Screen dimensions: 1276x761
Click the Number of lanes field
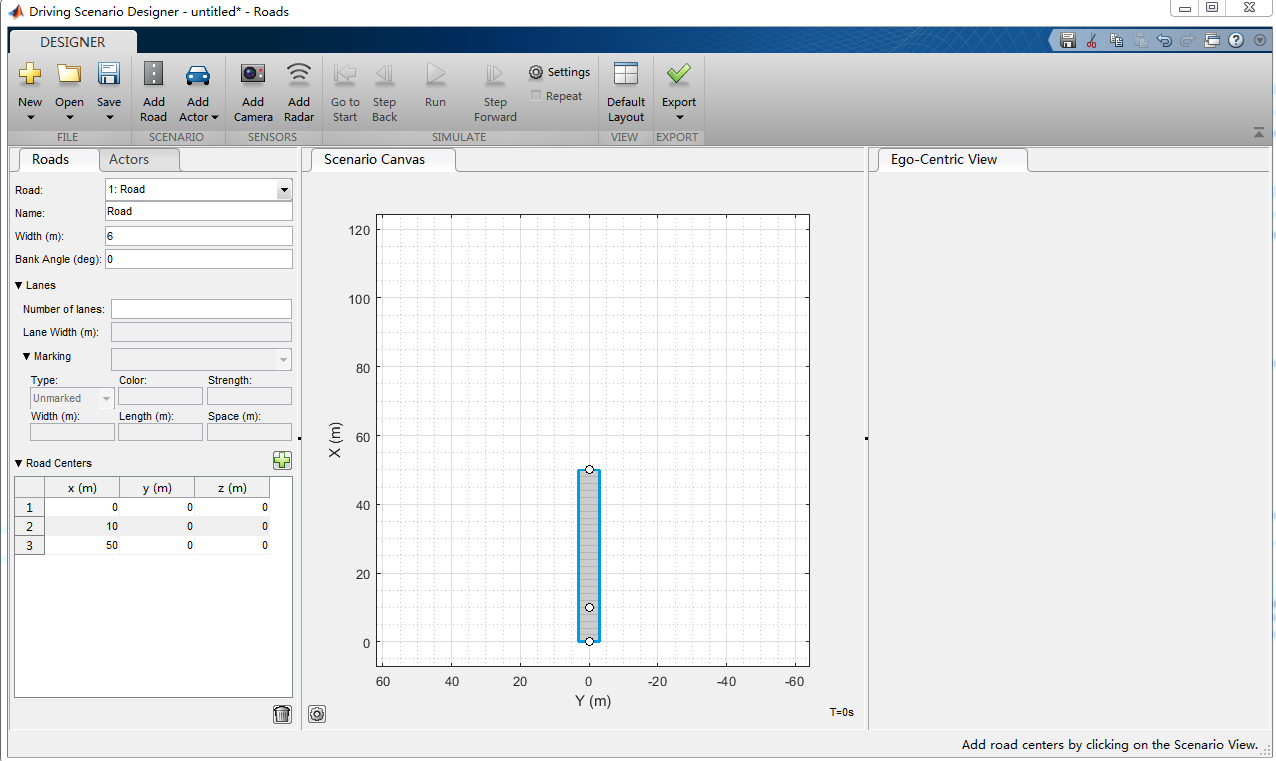pos(201,309)
